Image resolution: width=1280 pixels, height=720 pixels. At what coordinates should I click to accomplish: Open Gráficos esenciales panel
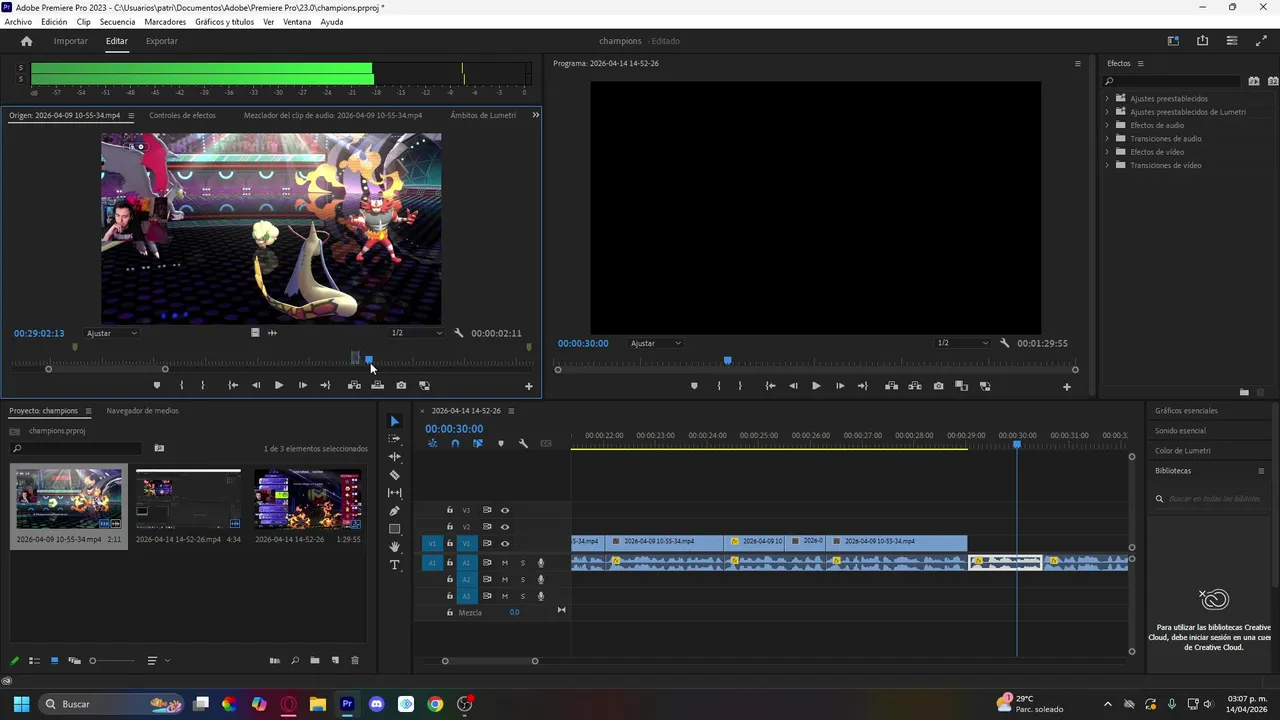pos(1186,411)
